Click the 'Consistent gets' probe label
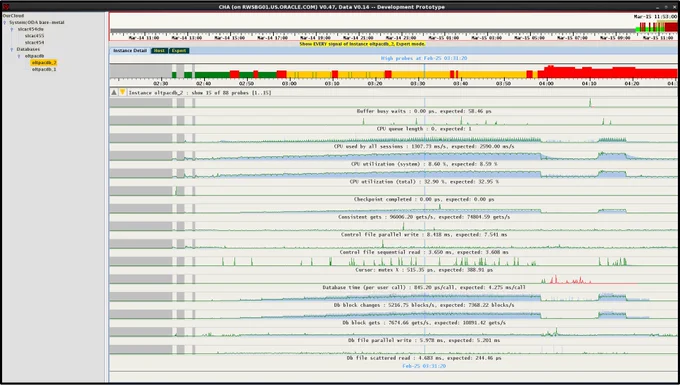 point(424,217)
